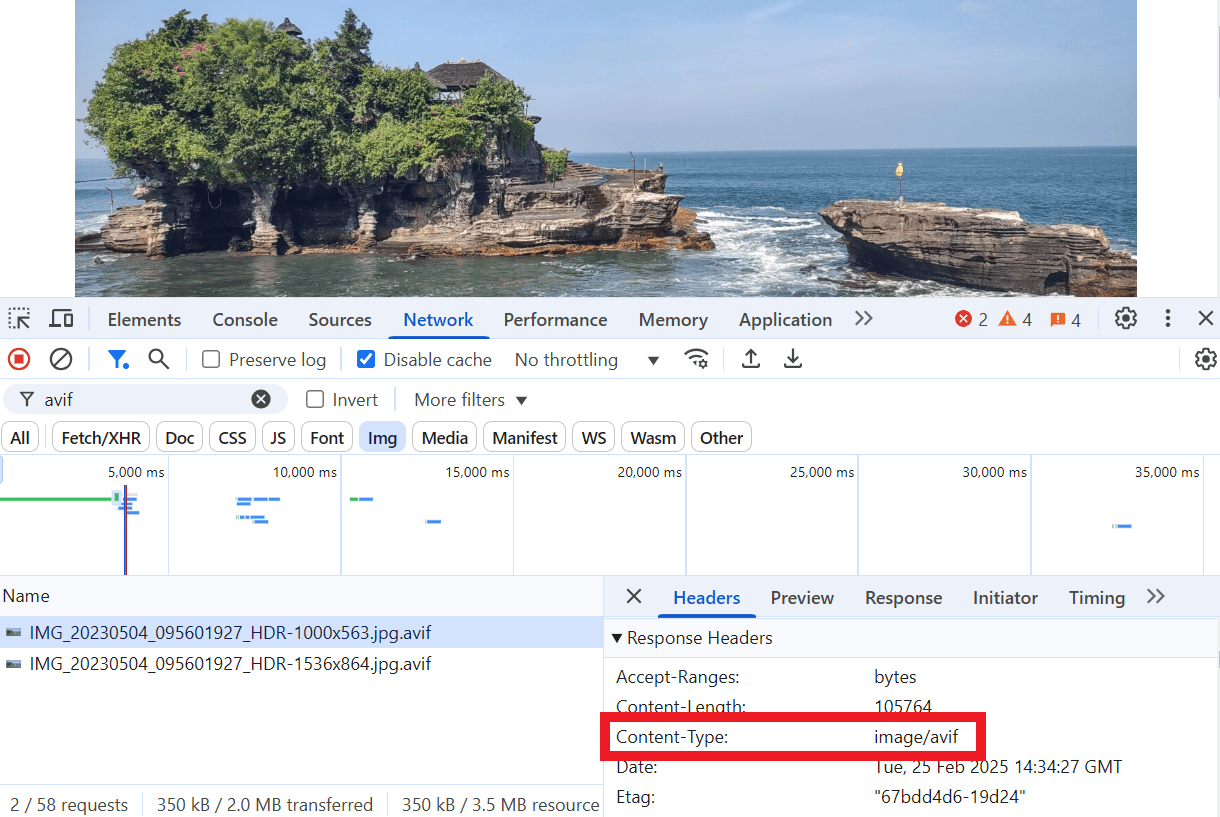Show more DevTools panel tabs
The height and width of the screenshot is (817, 1220).
click(x=864, y=319)
